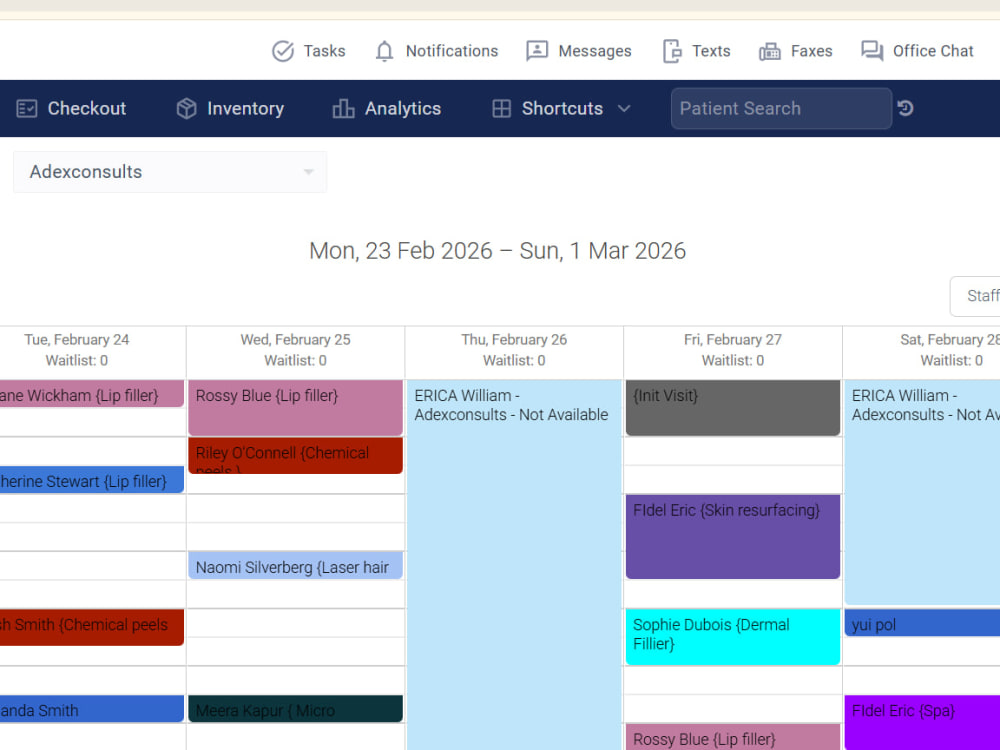Open the Inventory navigation tab
Image resolution: width=1000 pixels, height=750 pixels.
pyautogui.click(x=230, y=108)
